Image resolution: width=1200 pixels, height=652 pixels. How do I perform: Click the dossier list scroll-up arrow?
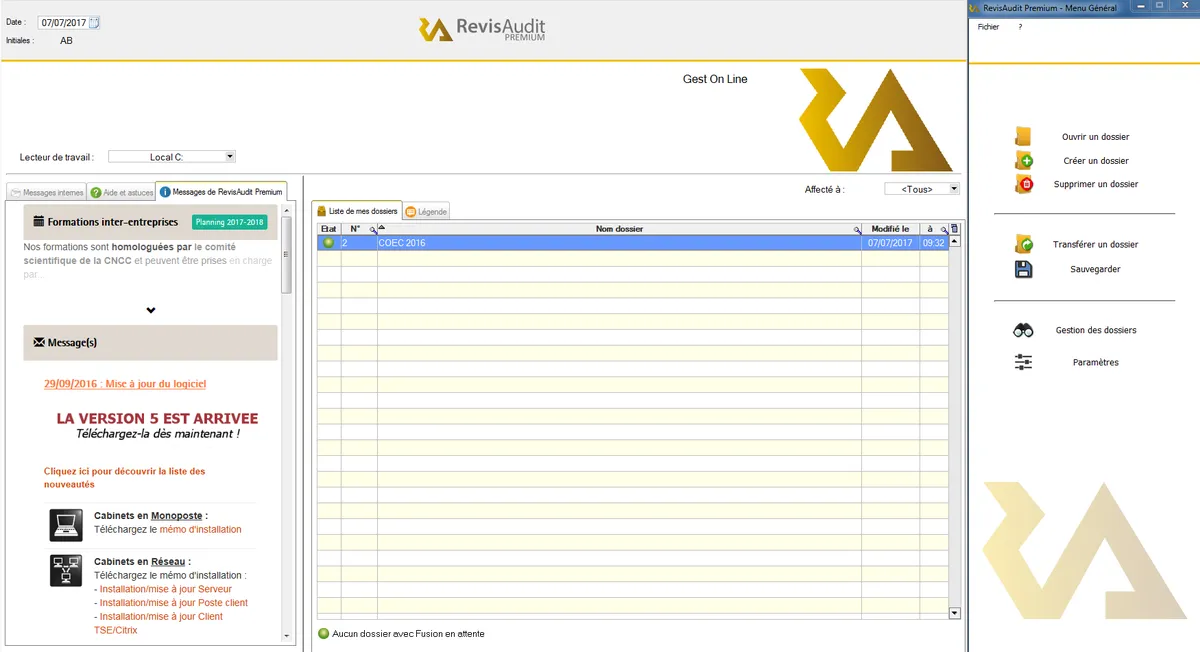[954, 241]
